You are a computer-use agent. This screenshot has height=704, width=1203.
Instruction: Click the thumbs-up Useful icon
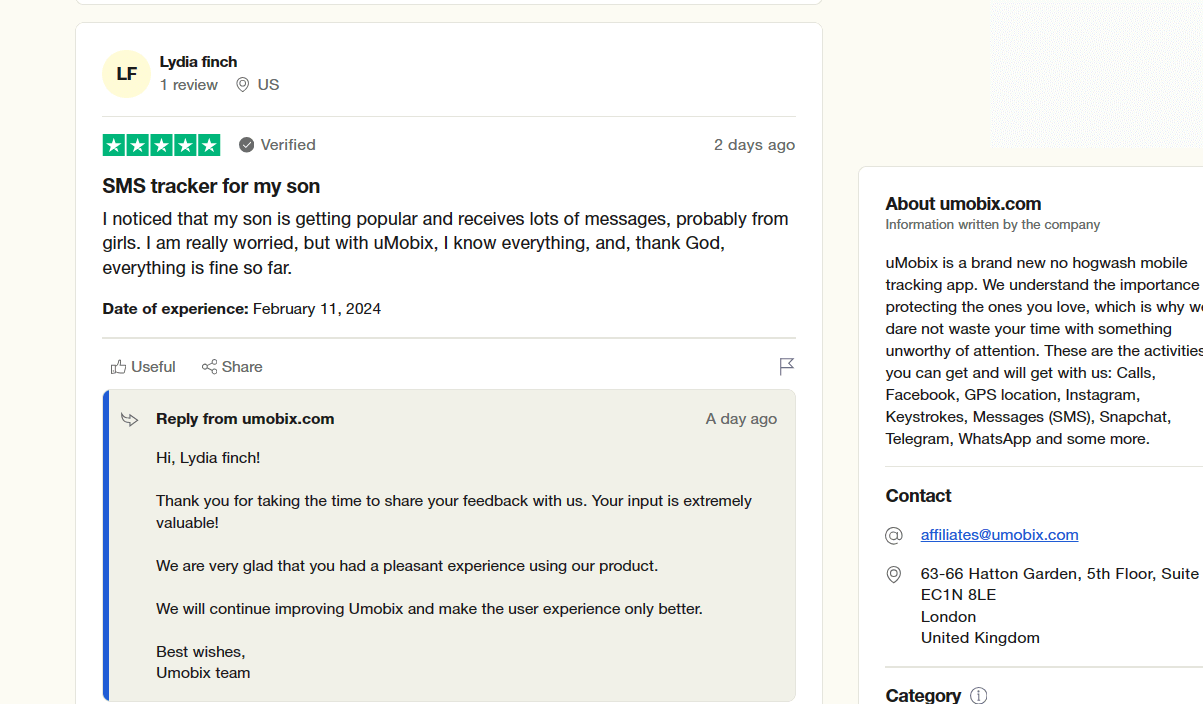click(x=119, y=367)
